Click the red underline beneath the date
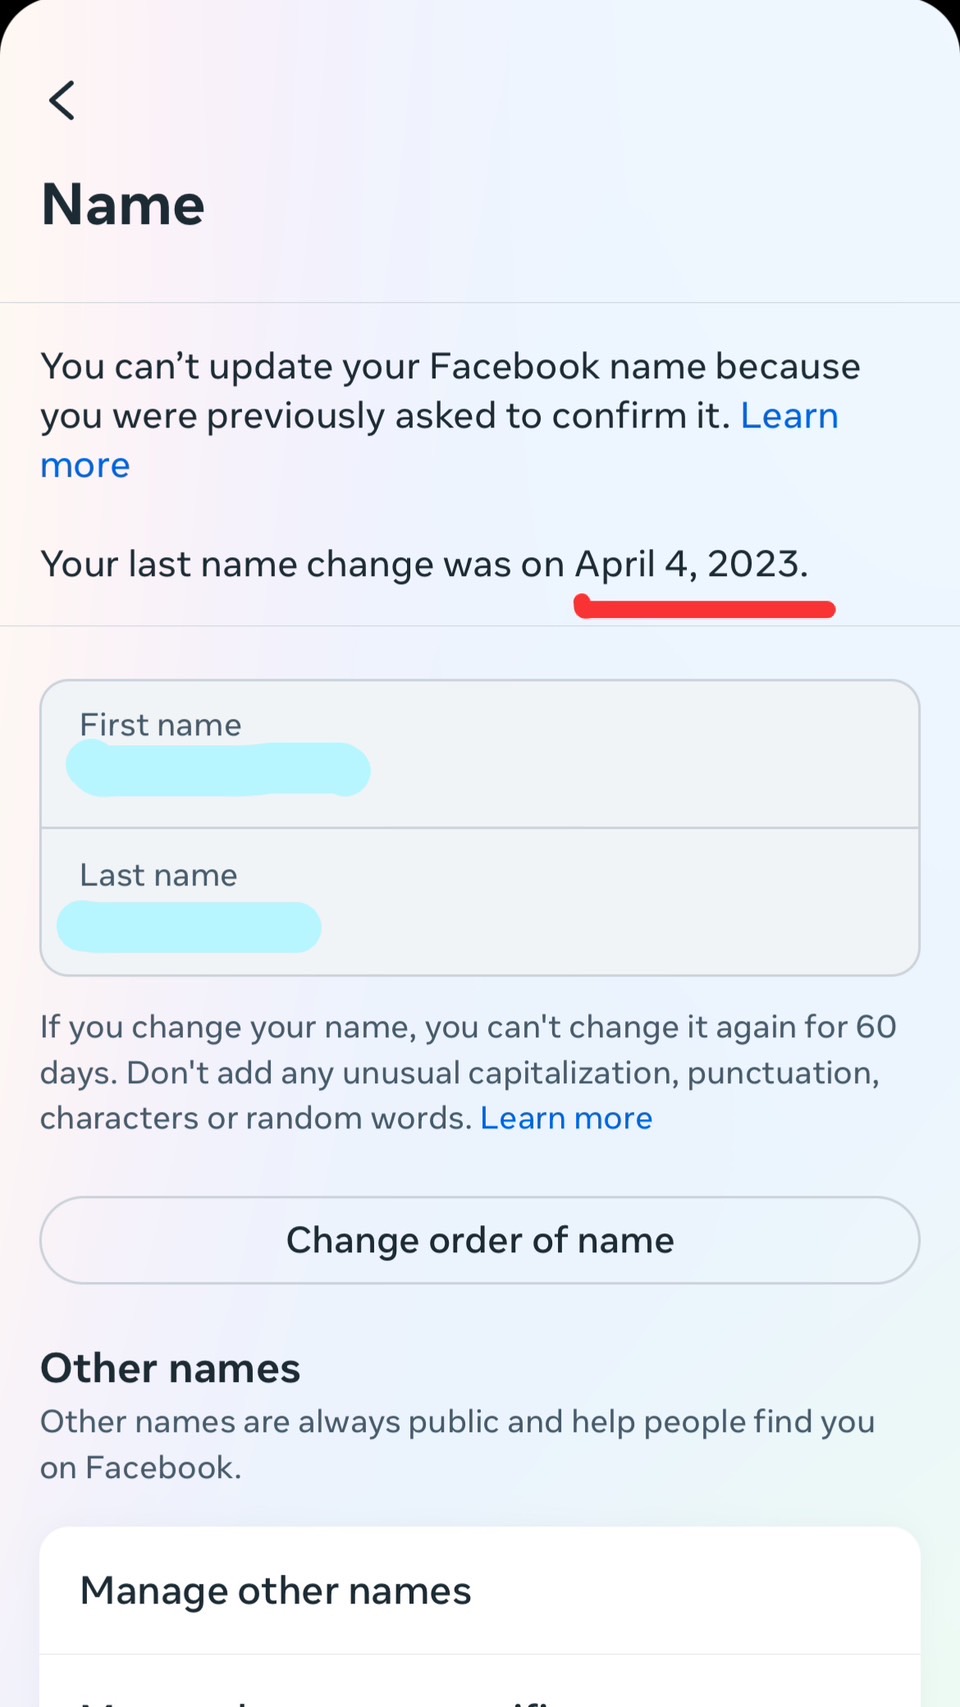 tap(704, 607)
